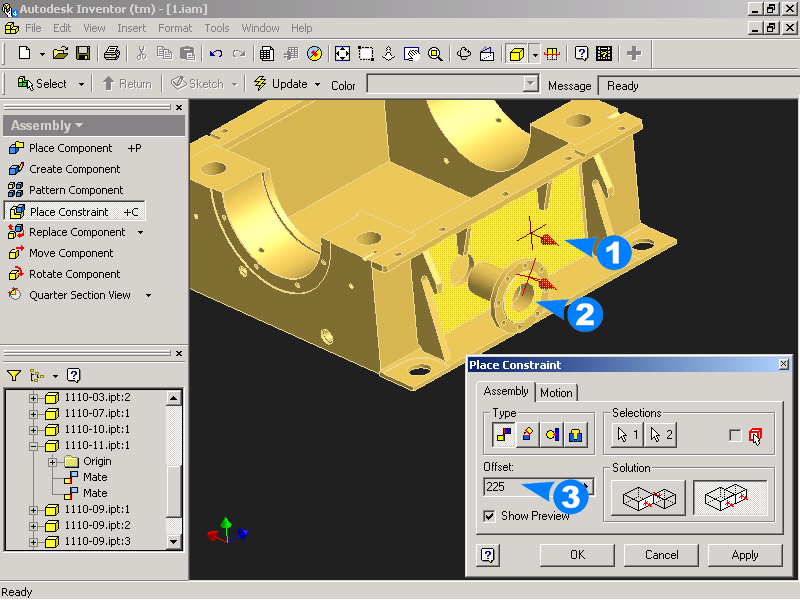Select the Insert constraint type icon
Image resolution: width=800 pixels, height=600 pixels.
click(x=576, y=435)
